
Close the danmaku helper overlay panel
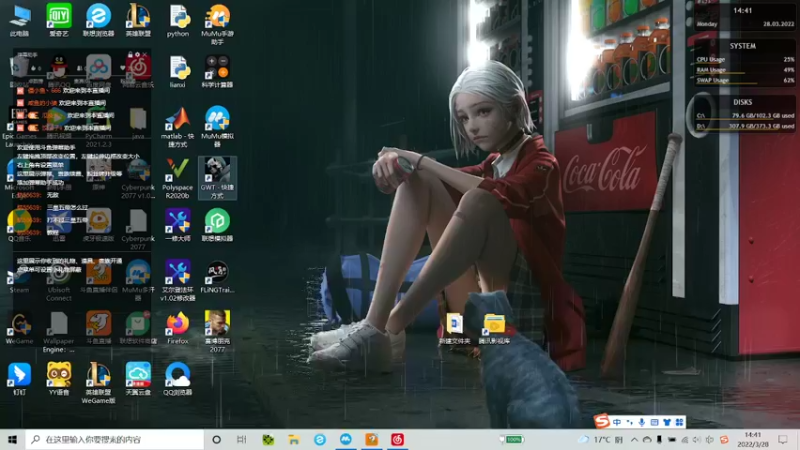tap(144, 54)
